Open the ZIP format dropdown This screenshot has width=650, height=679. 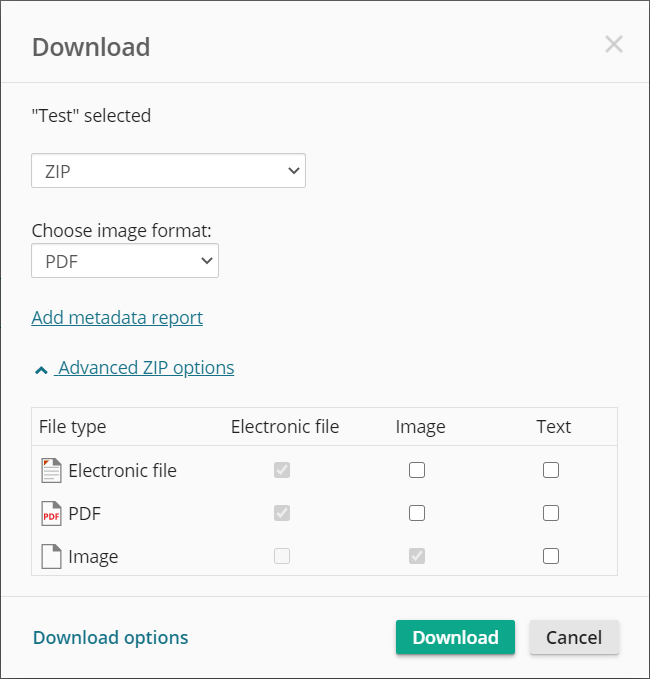(168, 171)
